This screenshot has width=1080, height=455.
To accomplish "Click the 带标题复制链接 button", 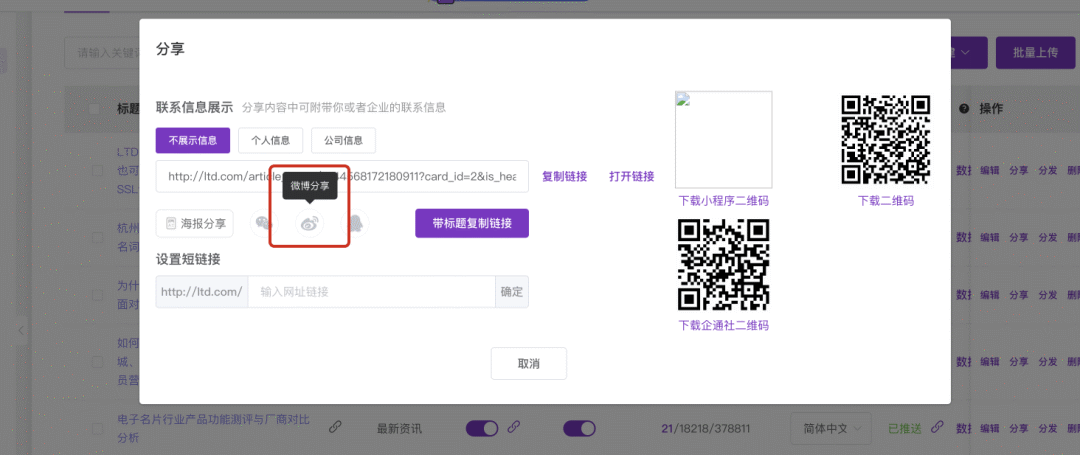I will (472, 224).
